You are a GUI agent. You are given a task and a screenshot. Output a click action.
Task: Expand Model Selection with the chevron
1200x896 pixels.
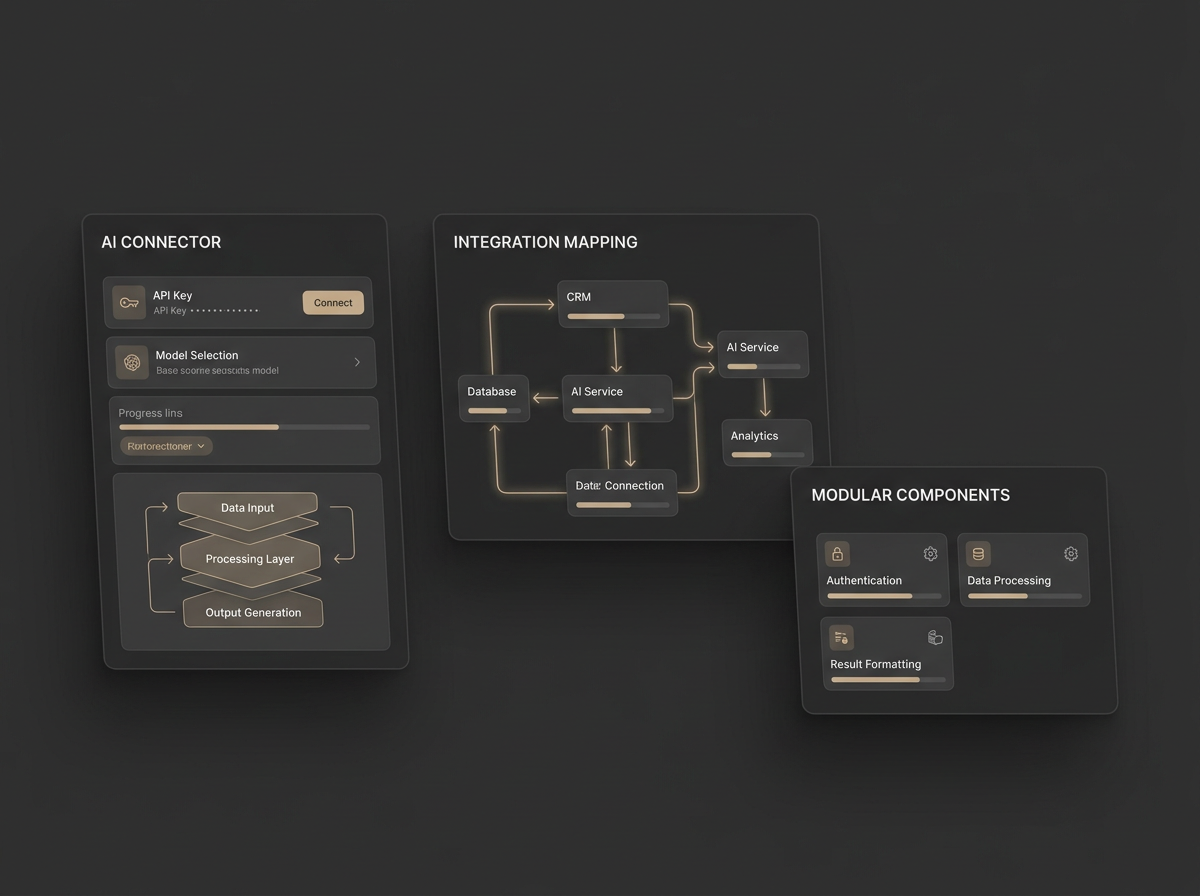click(x=357, y=362)
